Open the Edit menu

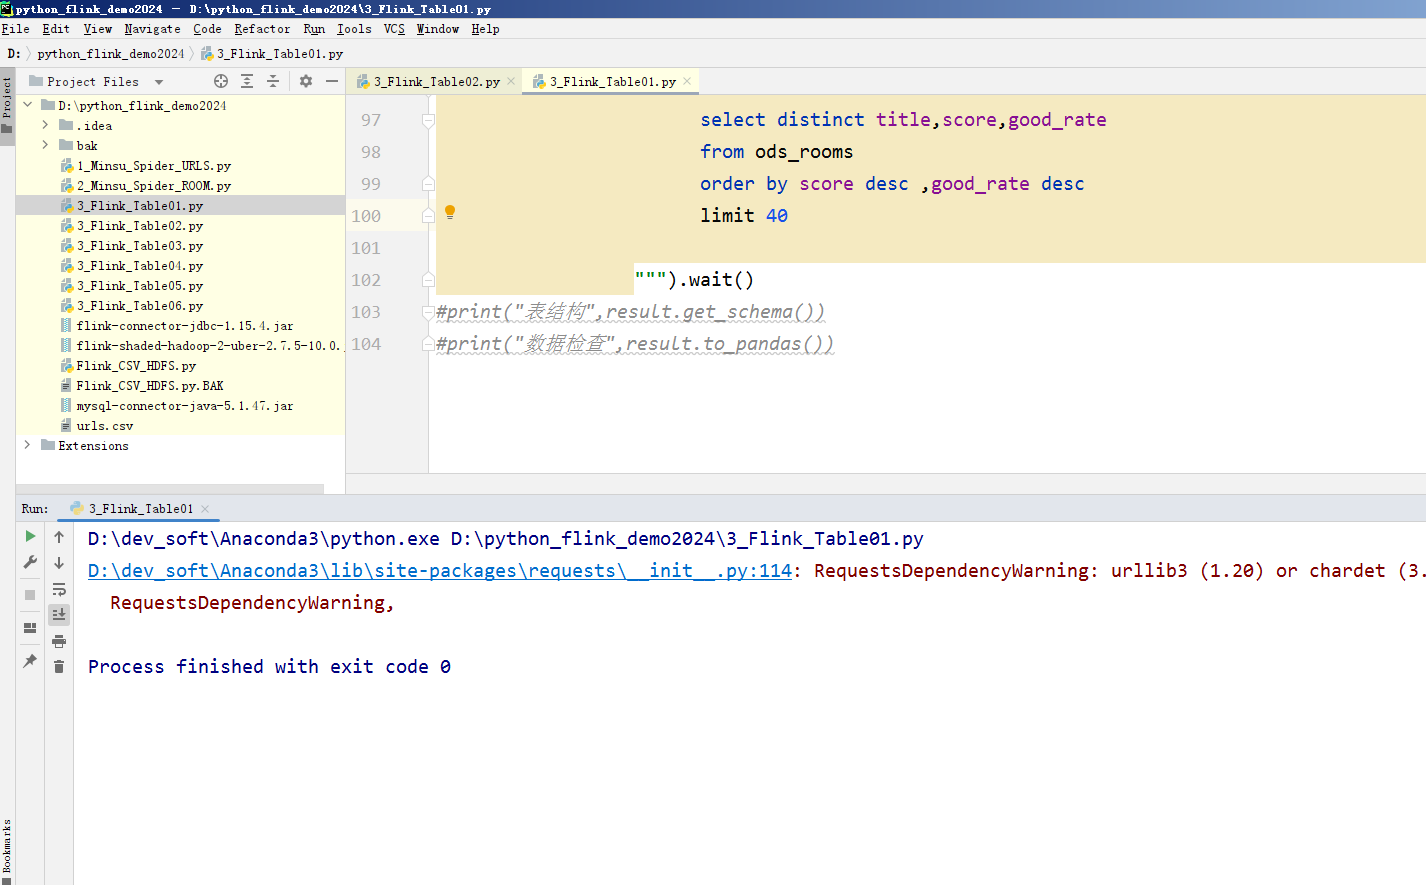(x=56, y=29)
